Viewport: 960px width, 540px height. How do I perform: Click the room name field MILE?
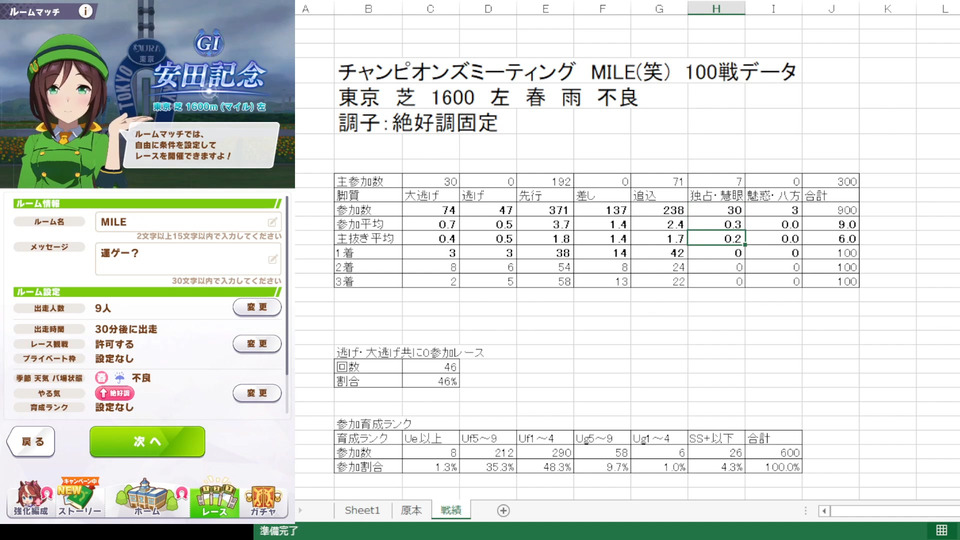coord(189,222)
